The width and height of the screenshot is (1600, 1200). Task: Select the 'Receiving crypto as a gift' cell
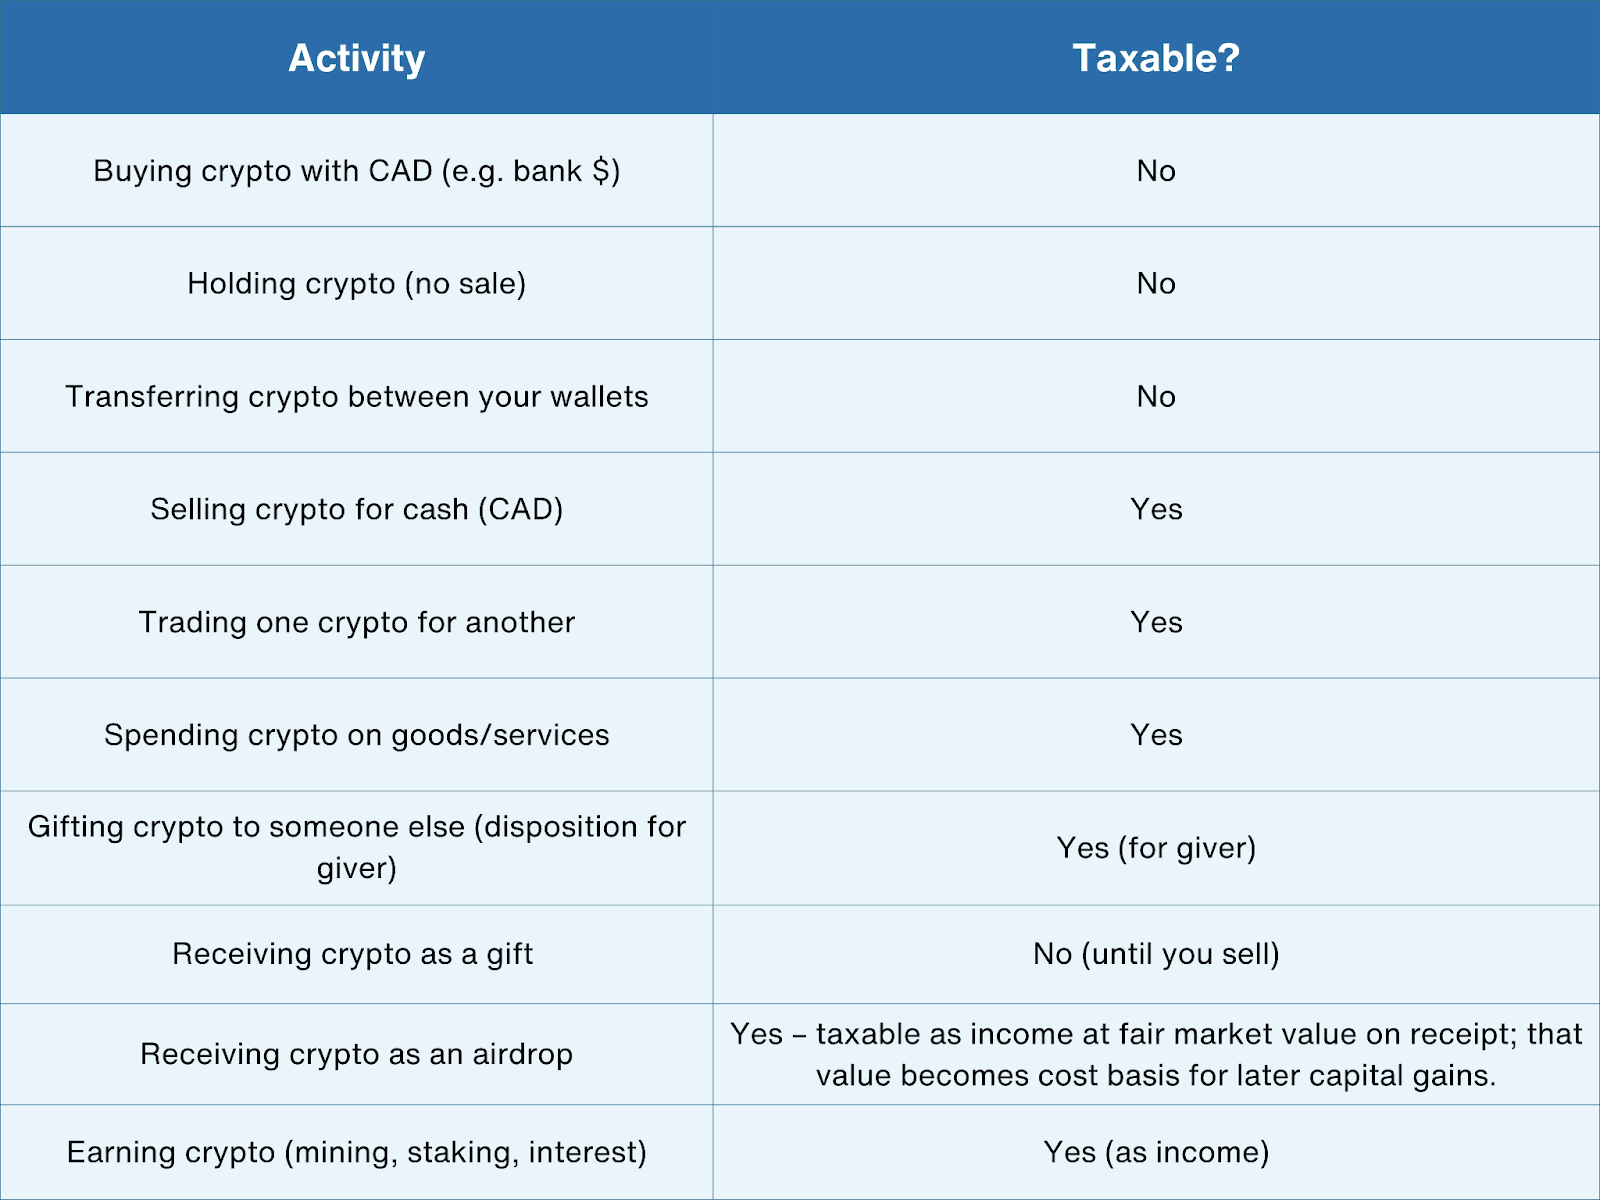[352, 954]
